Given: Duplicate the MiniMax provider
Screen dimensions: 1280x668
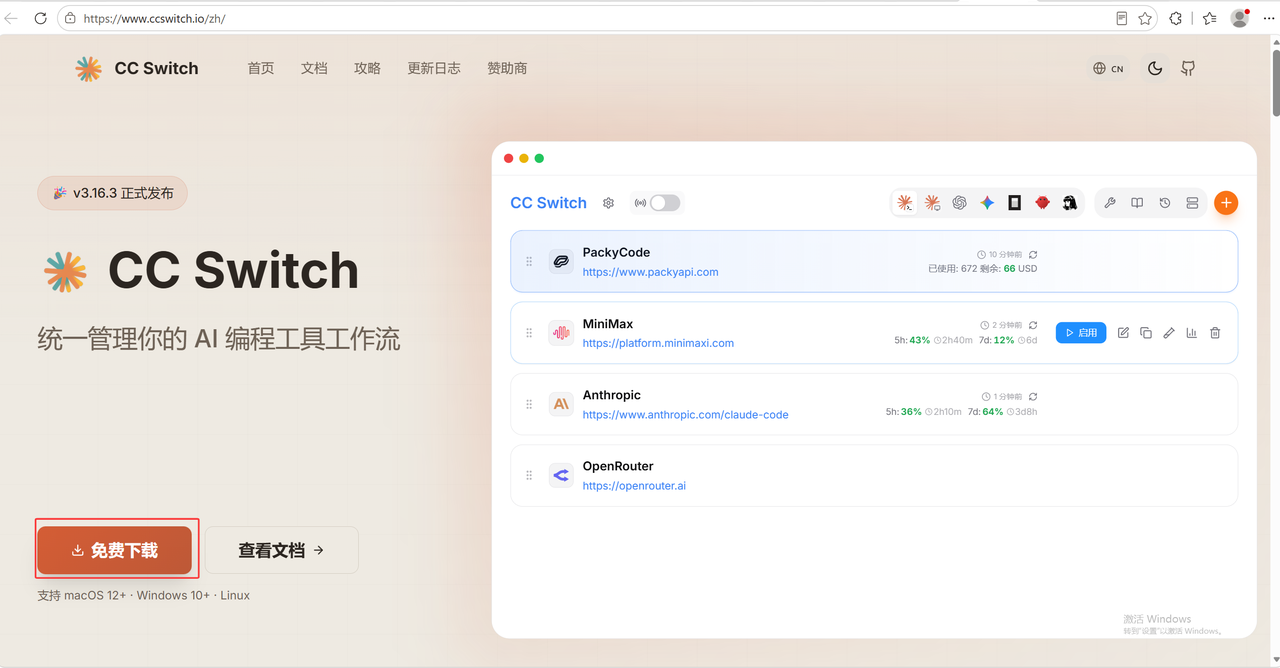Looking at the screenshot, I should pos(1146,333).
